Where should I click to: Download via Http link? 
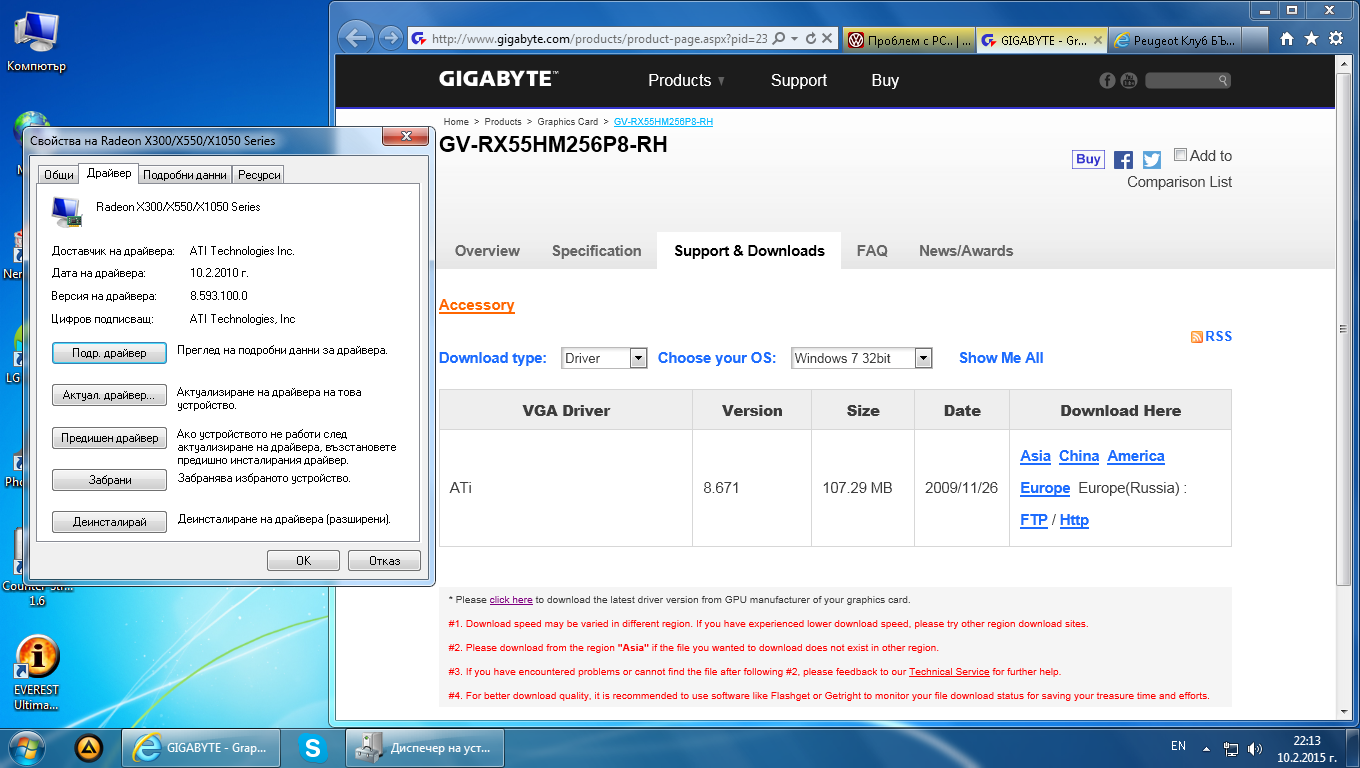[x=1074, y=520]
